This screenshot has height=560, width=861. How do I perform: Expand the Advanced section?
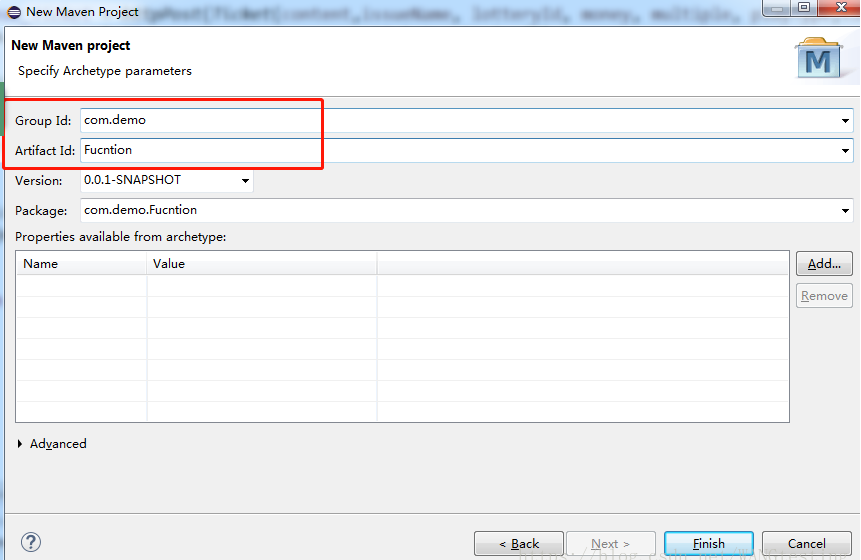pos(20,444)
